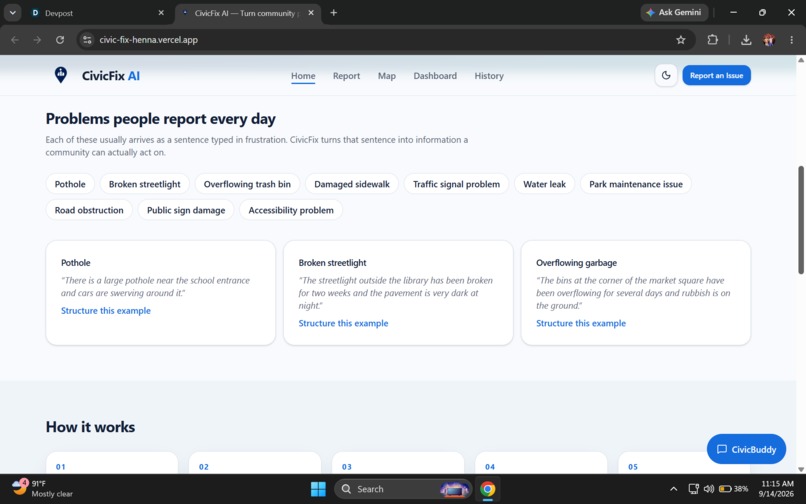The width and height of the screenshot is (806, 504).
Task: Open a new browser tab
Action: (334, 13)
